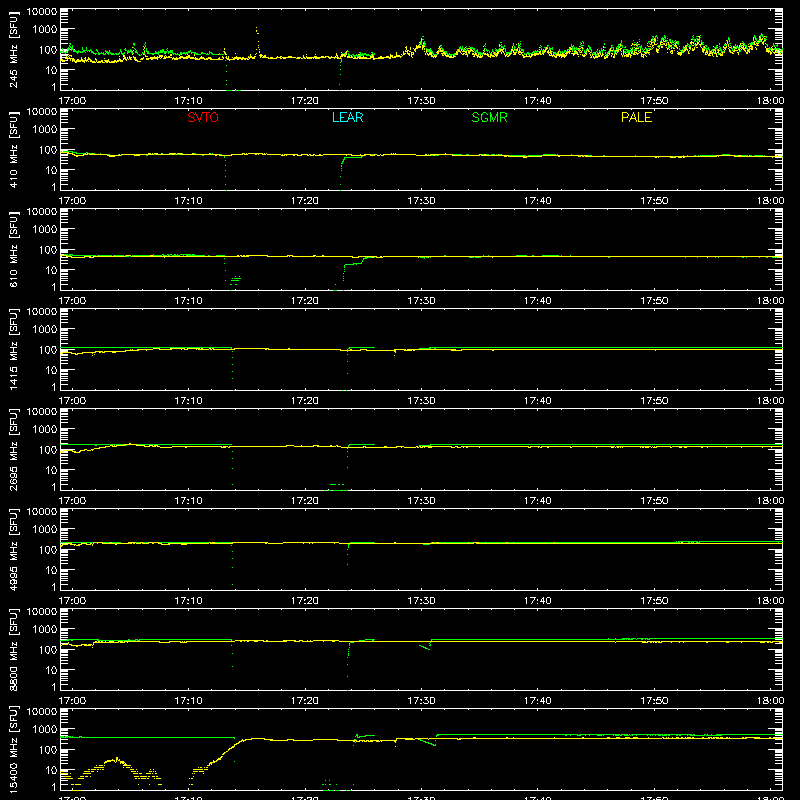Select the 1415 MHz [SFU] axis label
Screen dimensions: 800x800
coord(14,349)
